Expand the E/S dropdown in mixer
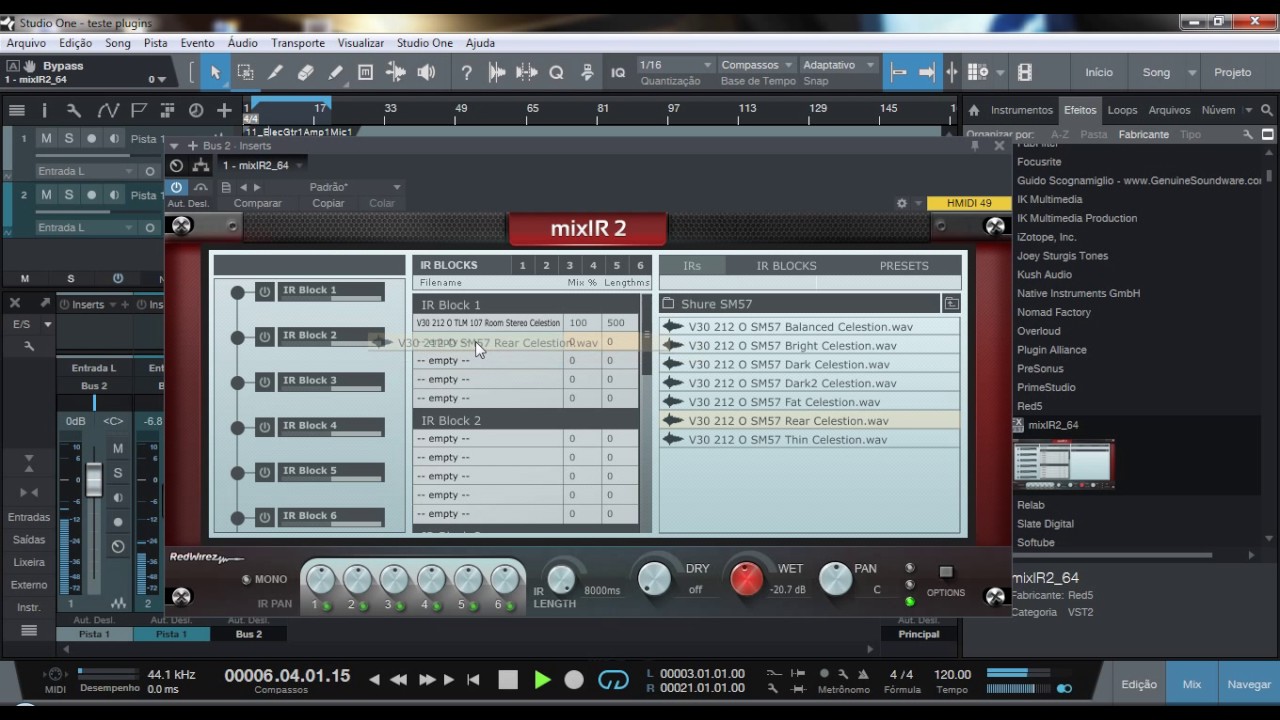1280x720 pixels. 47,324
